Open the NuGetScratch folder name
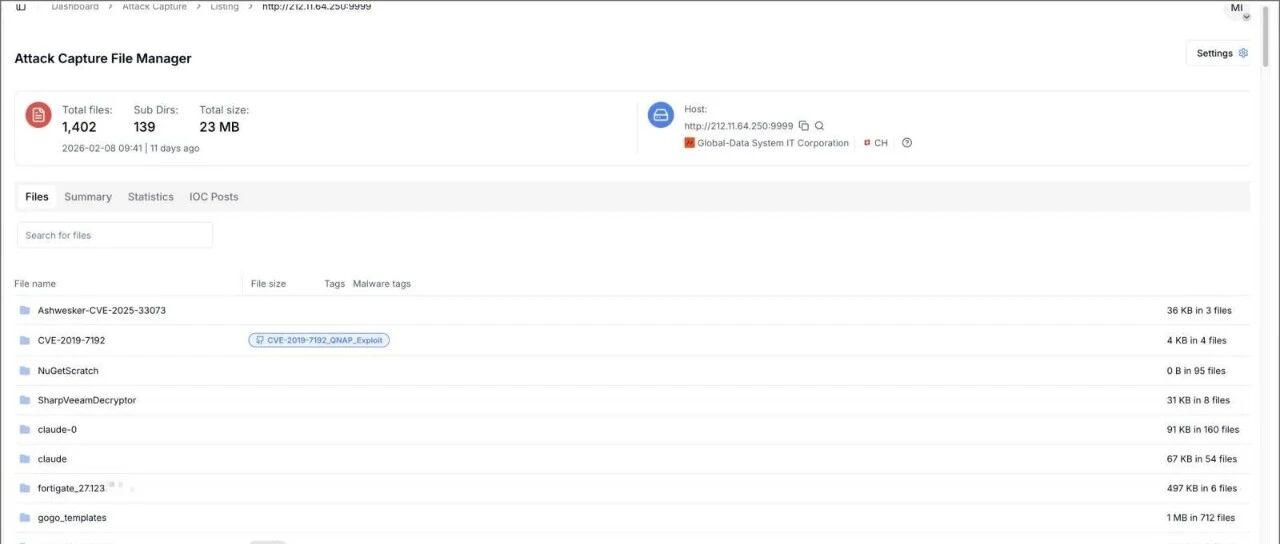The height and width of the screenshot is (544, 1280). pos(68,370)
